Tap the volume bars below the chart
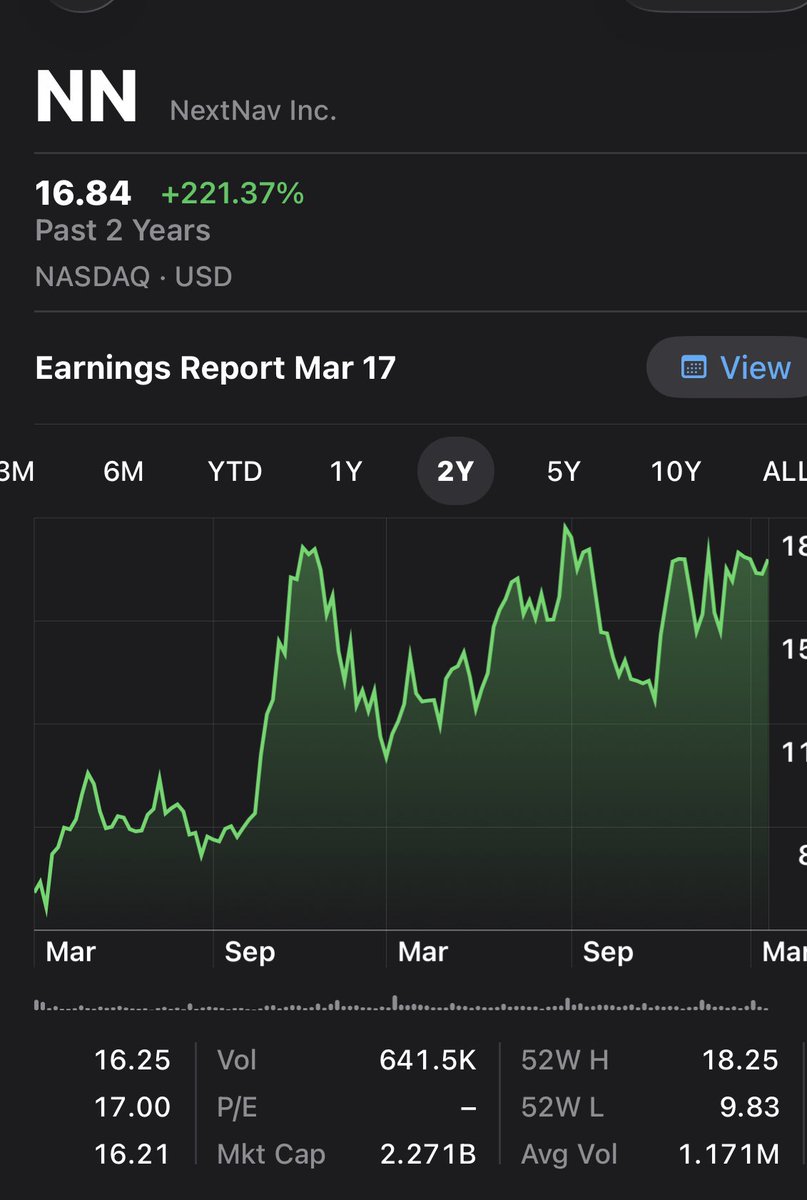 [x=401, y=1003]
